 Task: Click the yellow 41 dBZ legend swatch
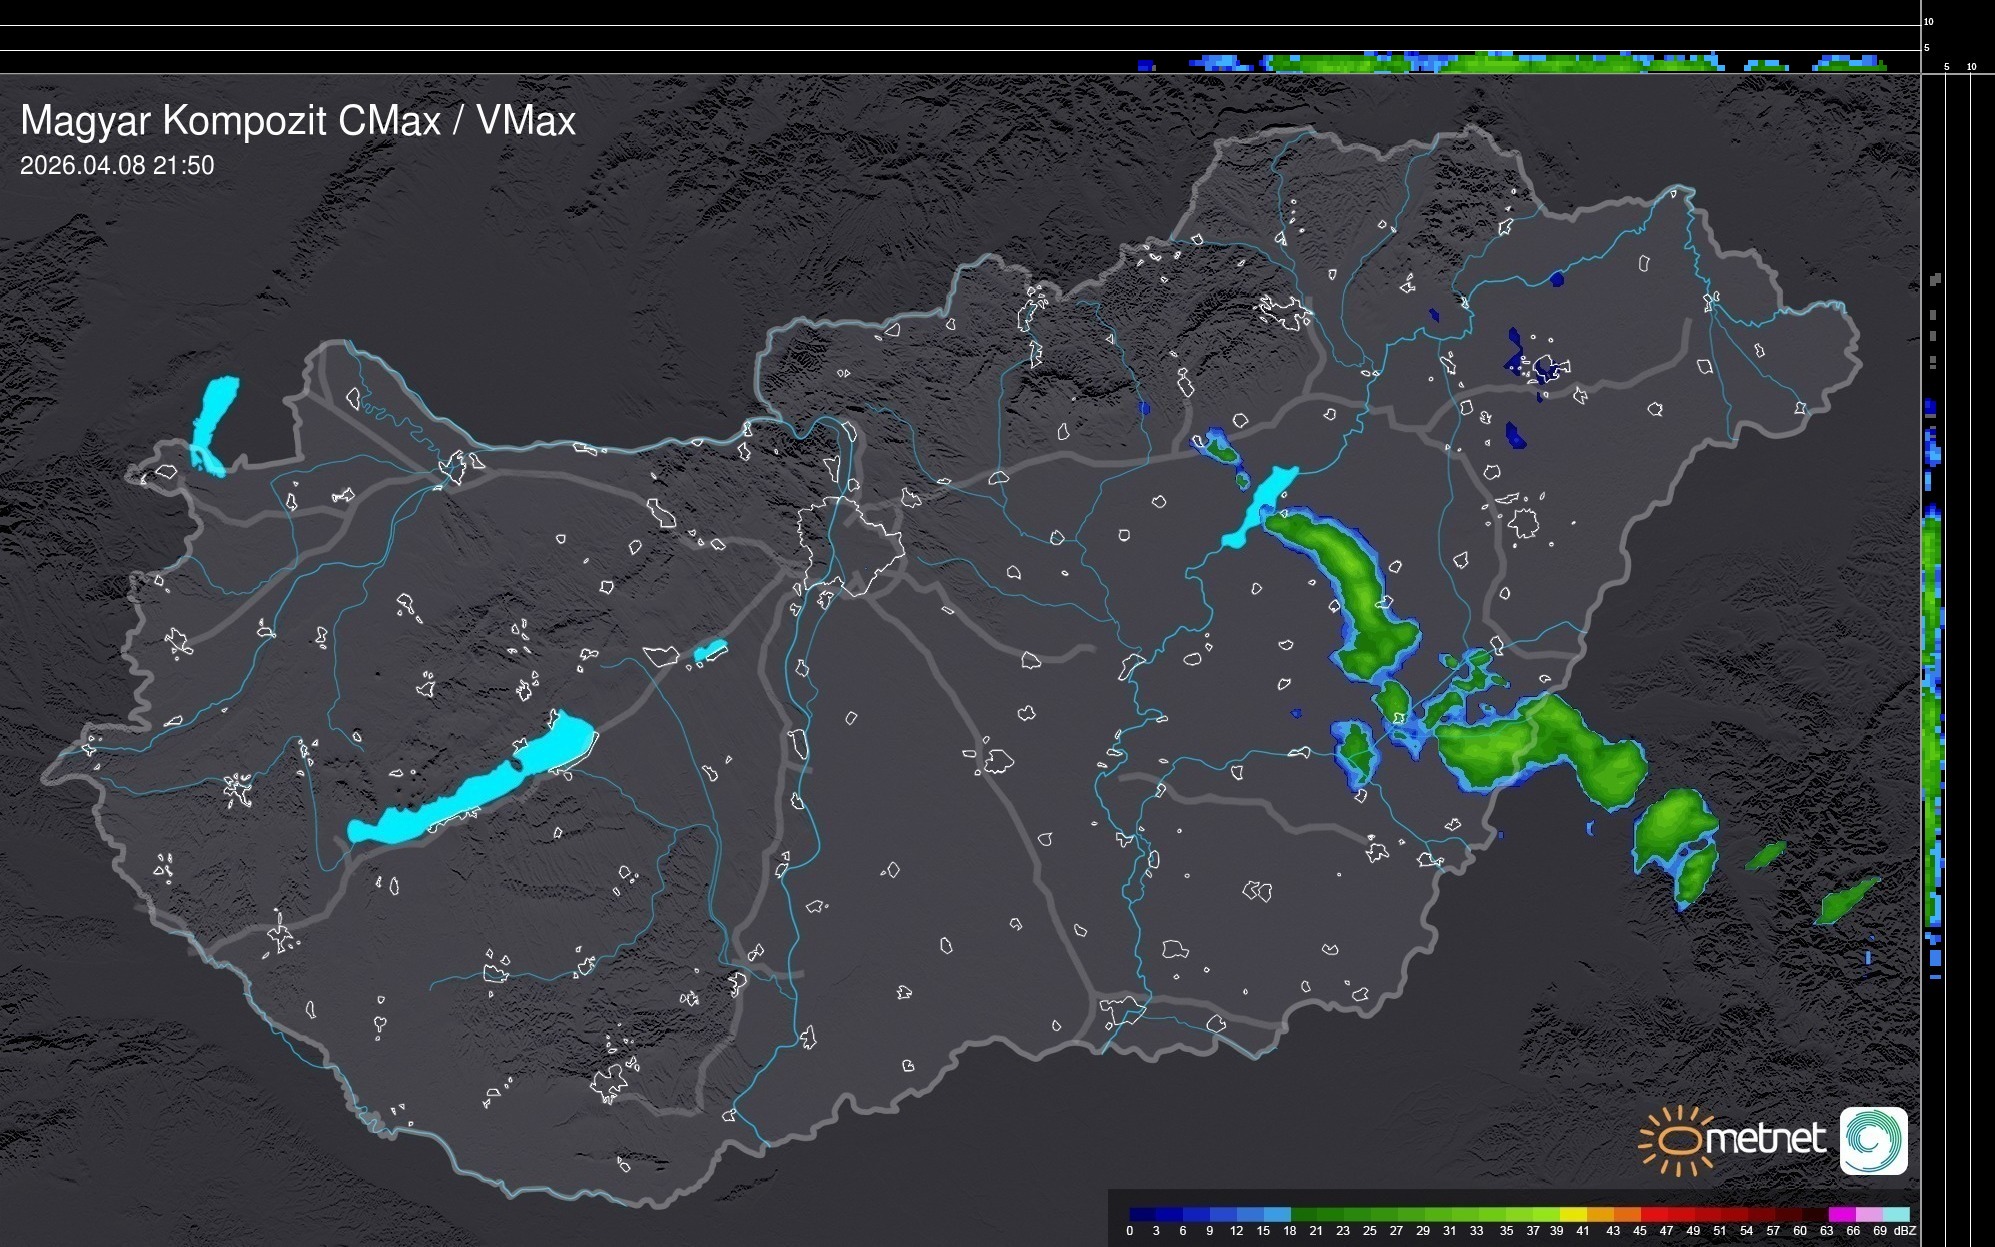click(1573, 1215)
